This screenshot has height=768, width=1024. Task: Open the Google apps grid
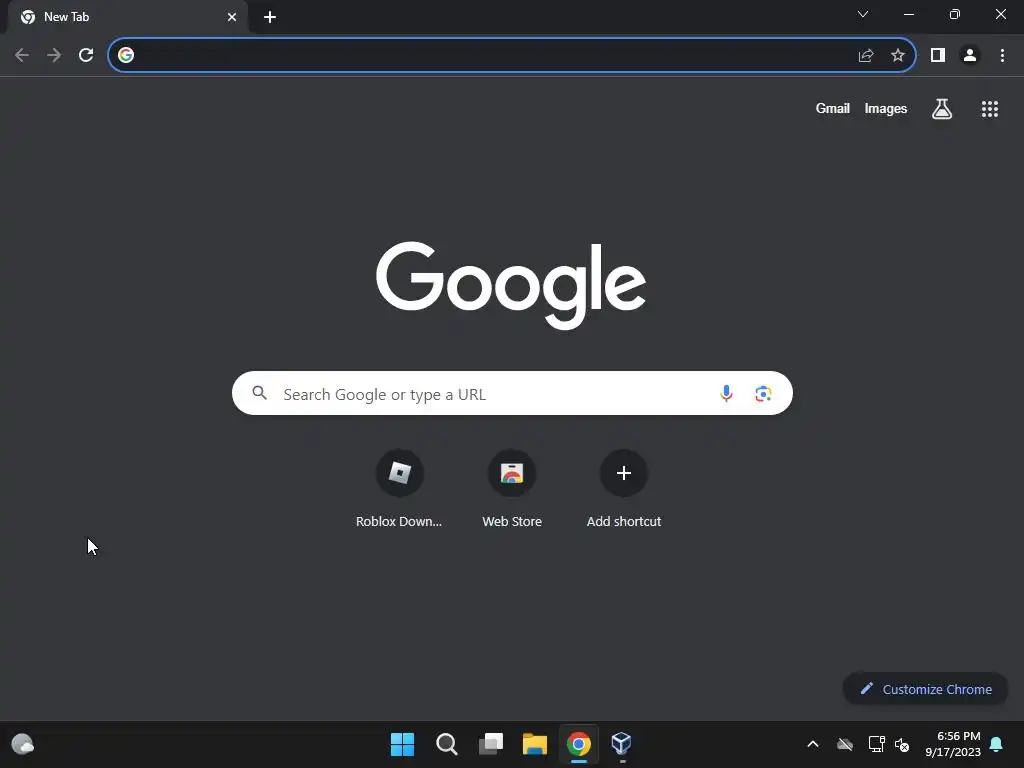click(990, 109)
